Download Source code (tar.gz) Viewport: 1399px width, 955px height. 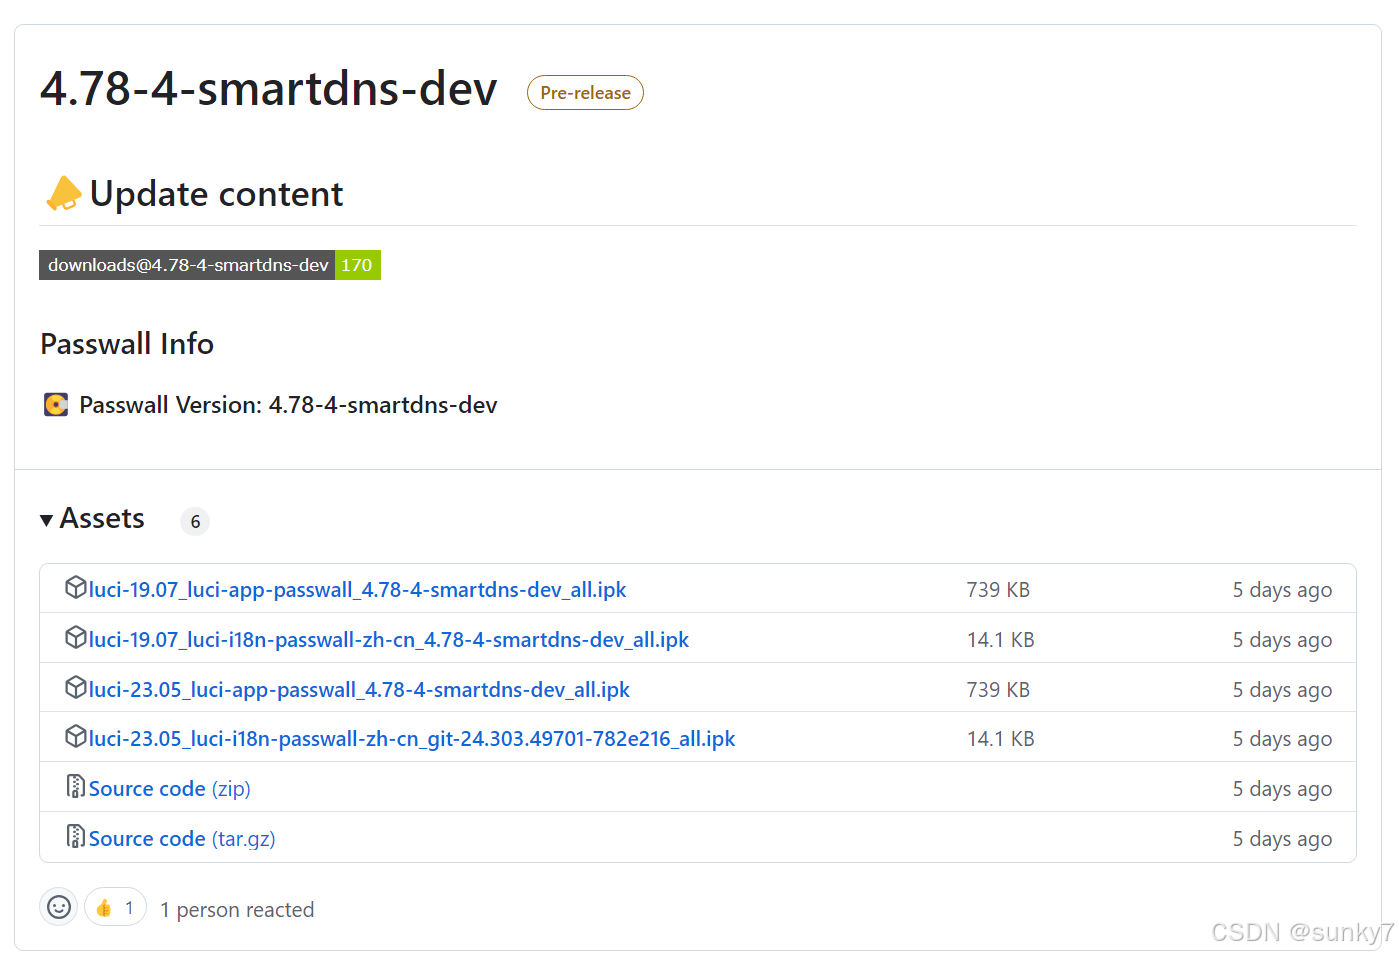(x=182, y=839)
